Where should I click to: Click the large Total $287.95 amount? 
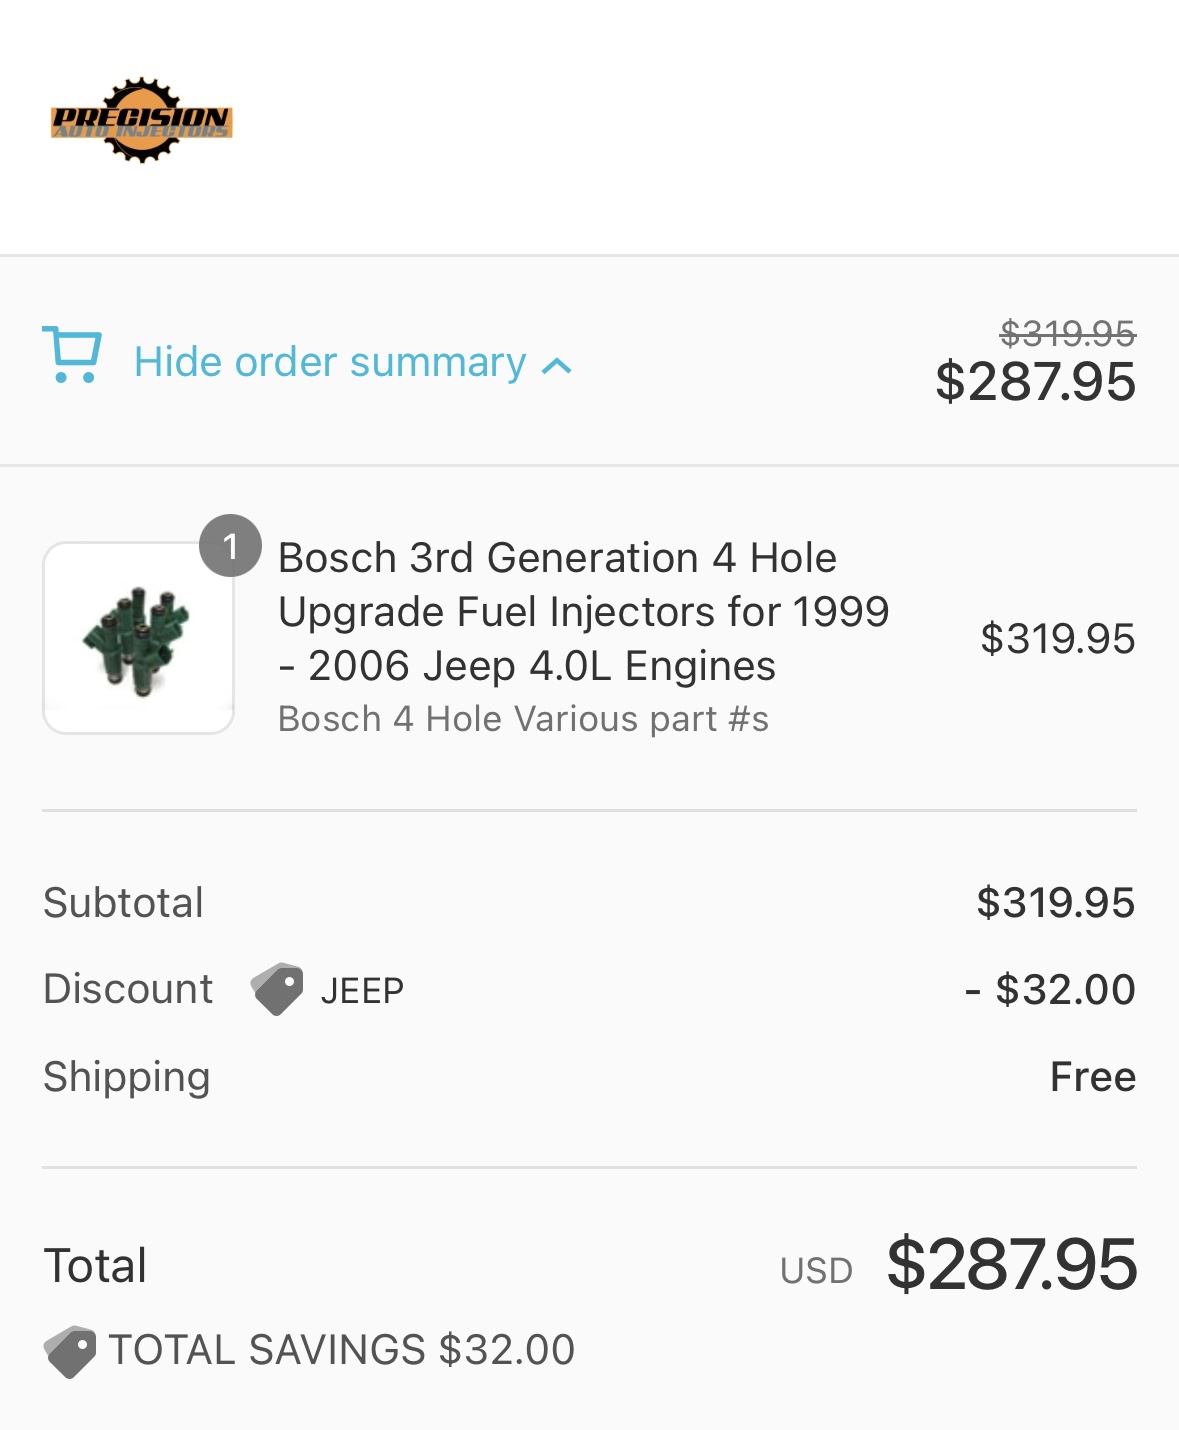pos(1011,1264)
